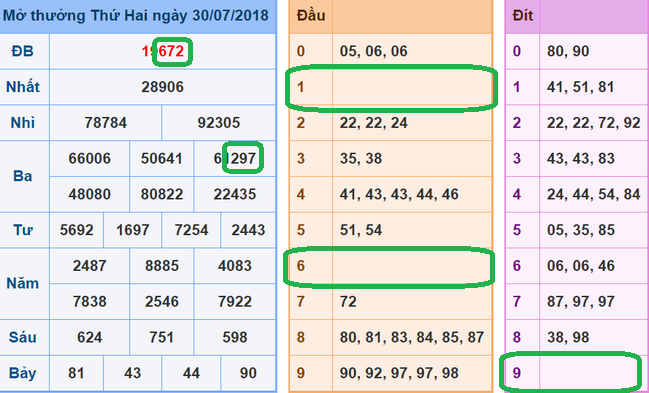This screenshot has height=393, width=649.
Task: Select Đầu row values '90, 92, 97, 97, 98'
Action: coord(399,373)
